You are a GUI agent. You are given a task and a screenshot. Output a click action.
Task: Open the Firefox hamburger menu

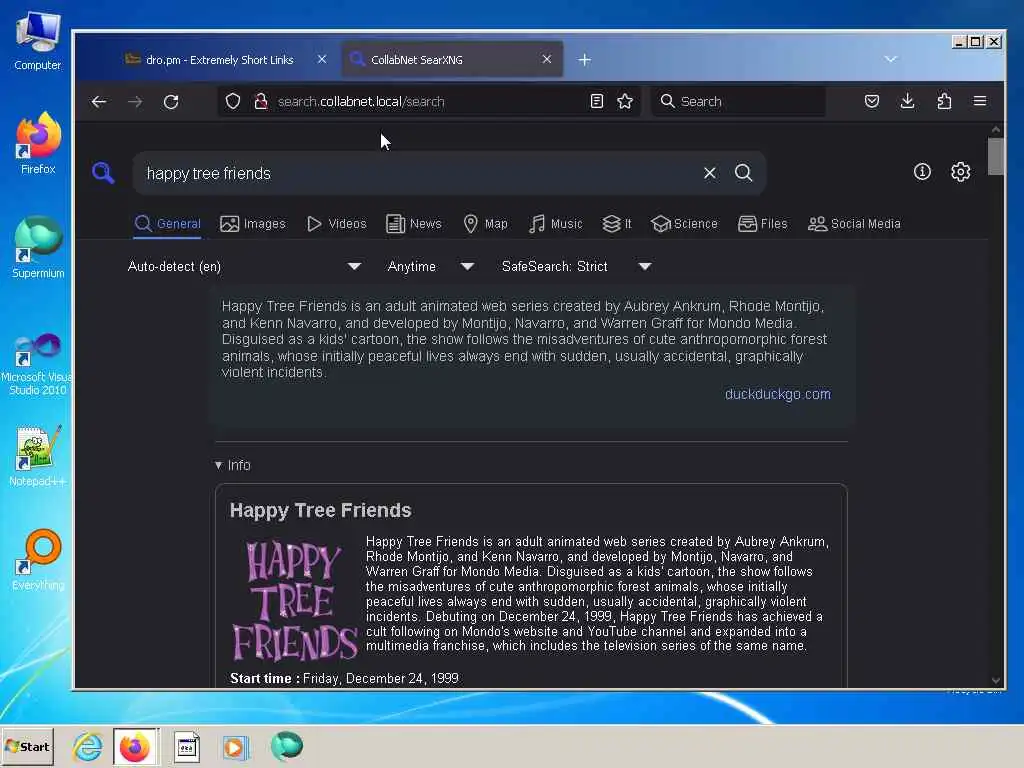[x=980, y=101]
